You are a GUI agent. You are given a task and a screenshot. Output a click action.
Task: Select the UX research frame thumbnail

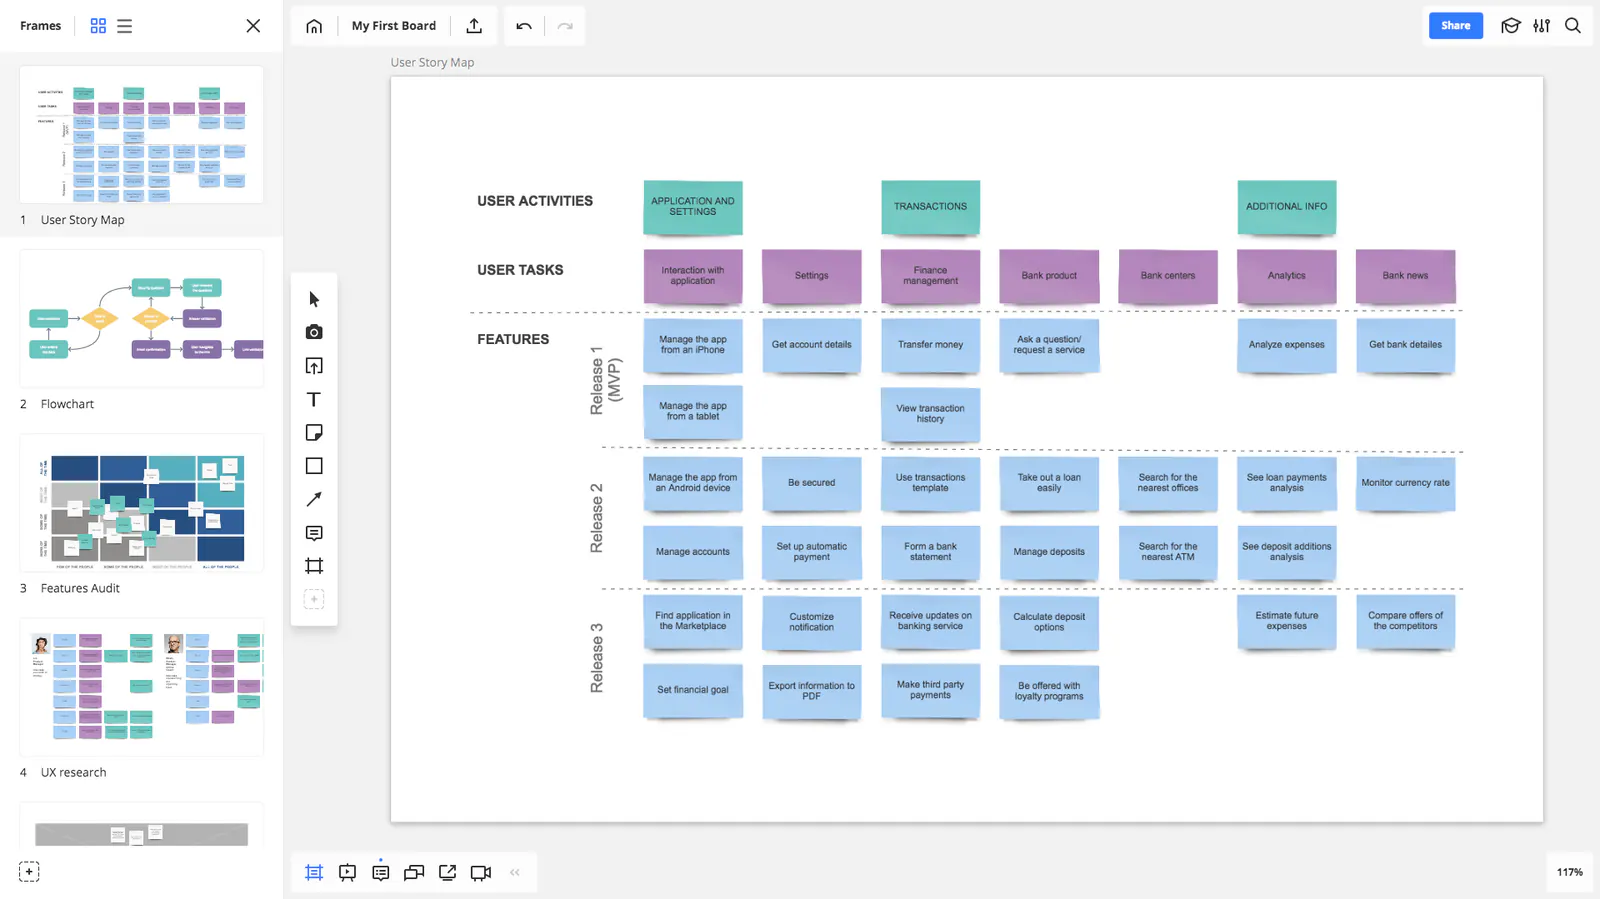click(142, 687)
